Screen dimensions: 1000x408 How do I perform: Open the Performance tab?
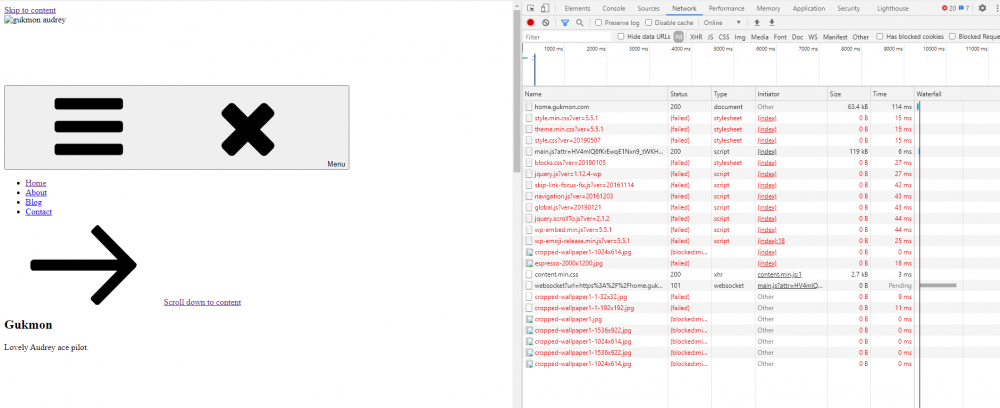click(x=726, y=8)
